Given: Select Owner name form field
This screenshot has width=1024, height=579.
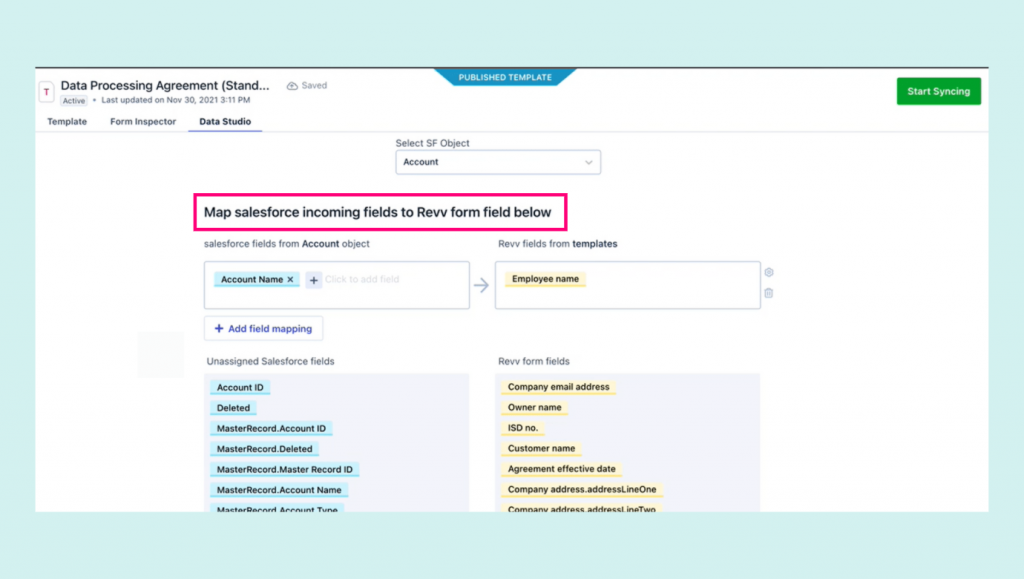Looking at the screenshot, I should 534,407.
